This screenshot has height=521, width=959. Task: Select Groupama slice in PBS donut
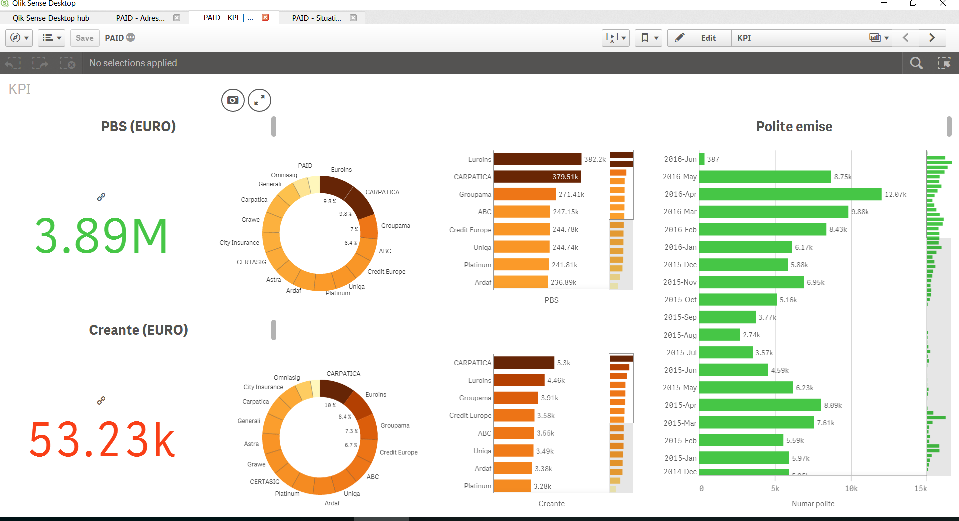click(369, 227)
